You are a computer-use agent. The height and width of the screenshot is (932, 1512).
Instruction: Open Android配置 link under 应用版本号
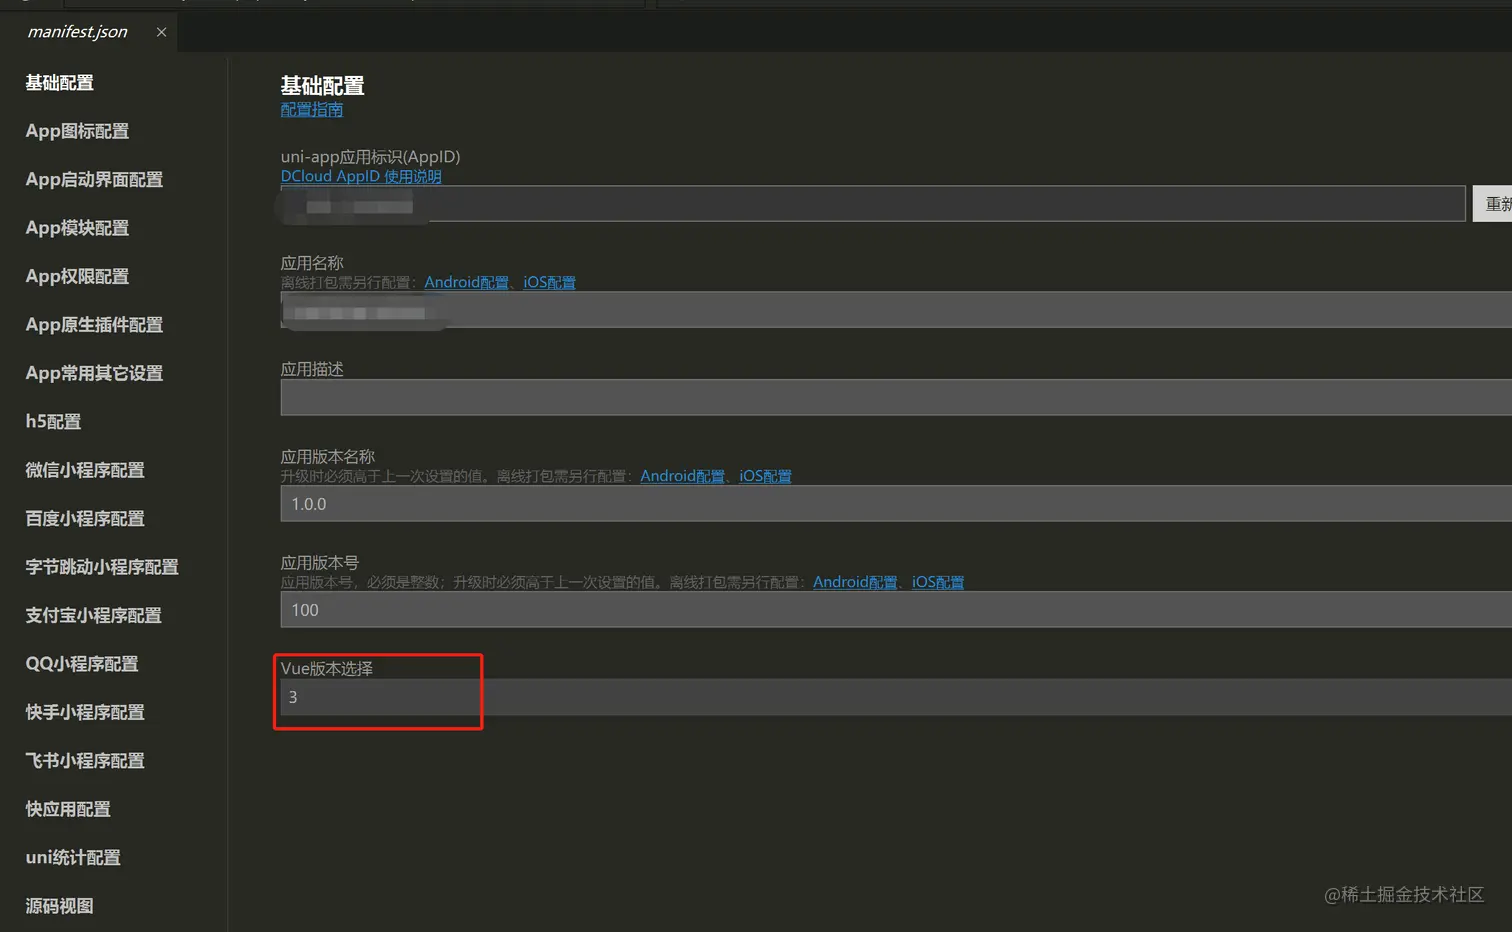point(855,582)
